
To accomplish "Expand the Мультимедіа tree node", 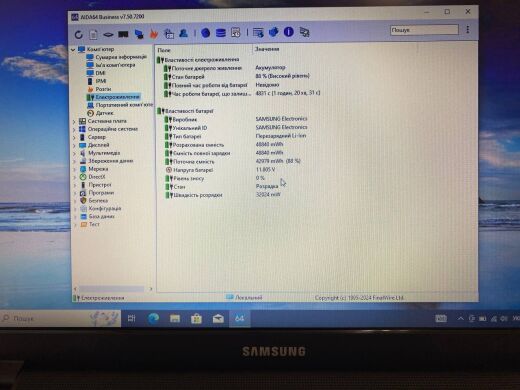I will [x=74, y=154].
